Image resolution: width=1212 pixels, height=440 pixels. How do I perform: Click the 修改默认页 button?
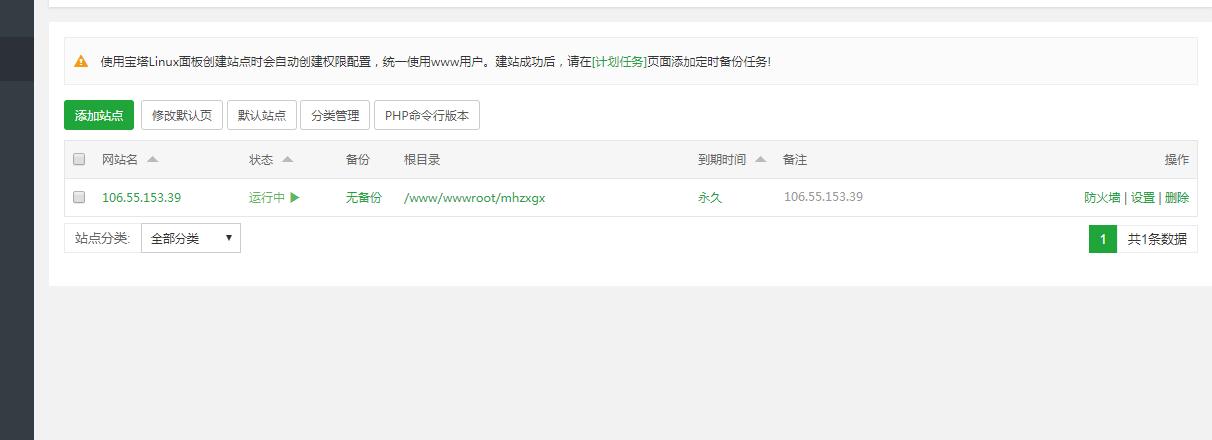coord(181,116)
